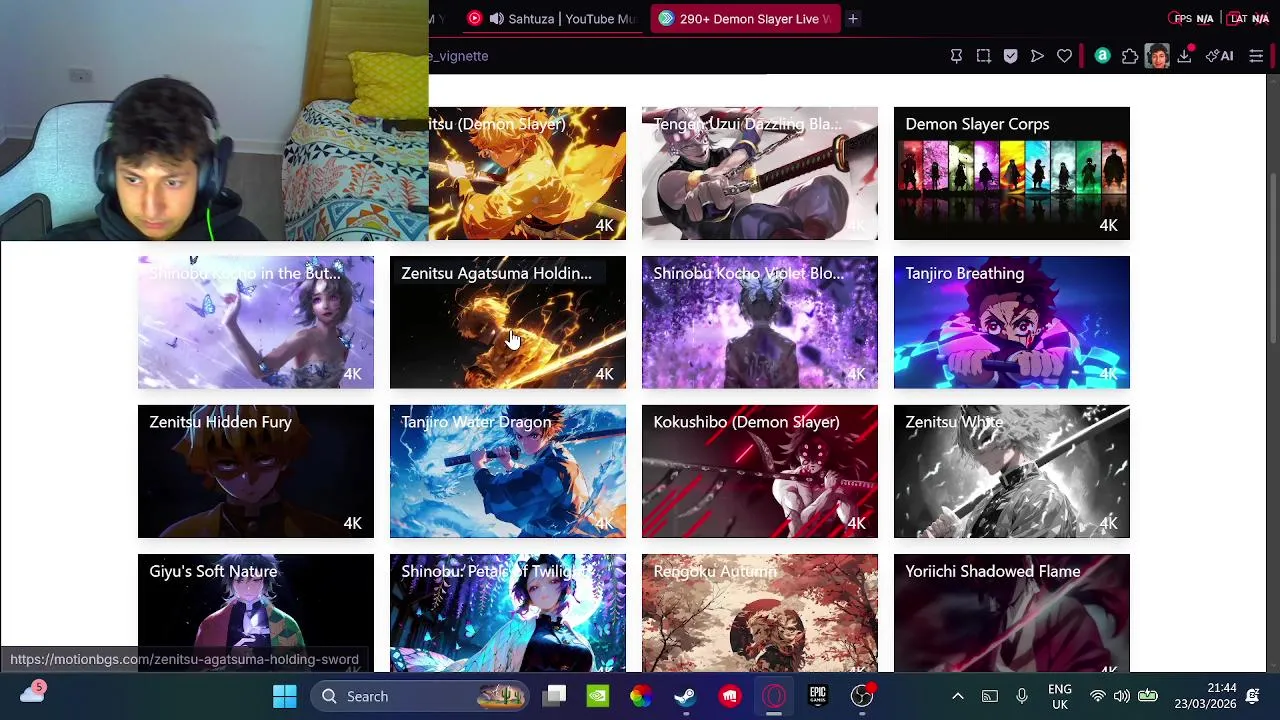Open Epic Games Launcher from taskbar
The width and height of the screenshot is (1280, 720).
[x=818, y=696]
